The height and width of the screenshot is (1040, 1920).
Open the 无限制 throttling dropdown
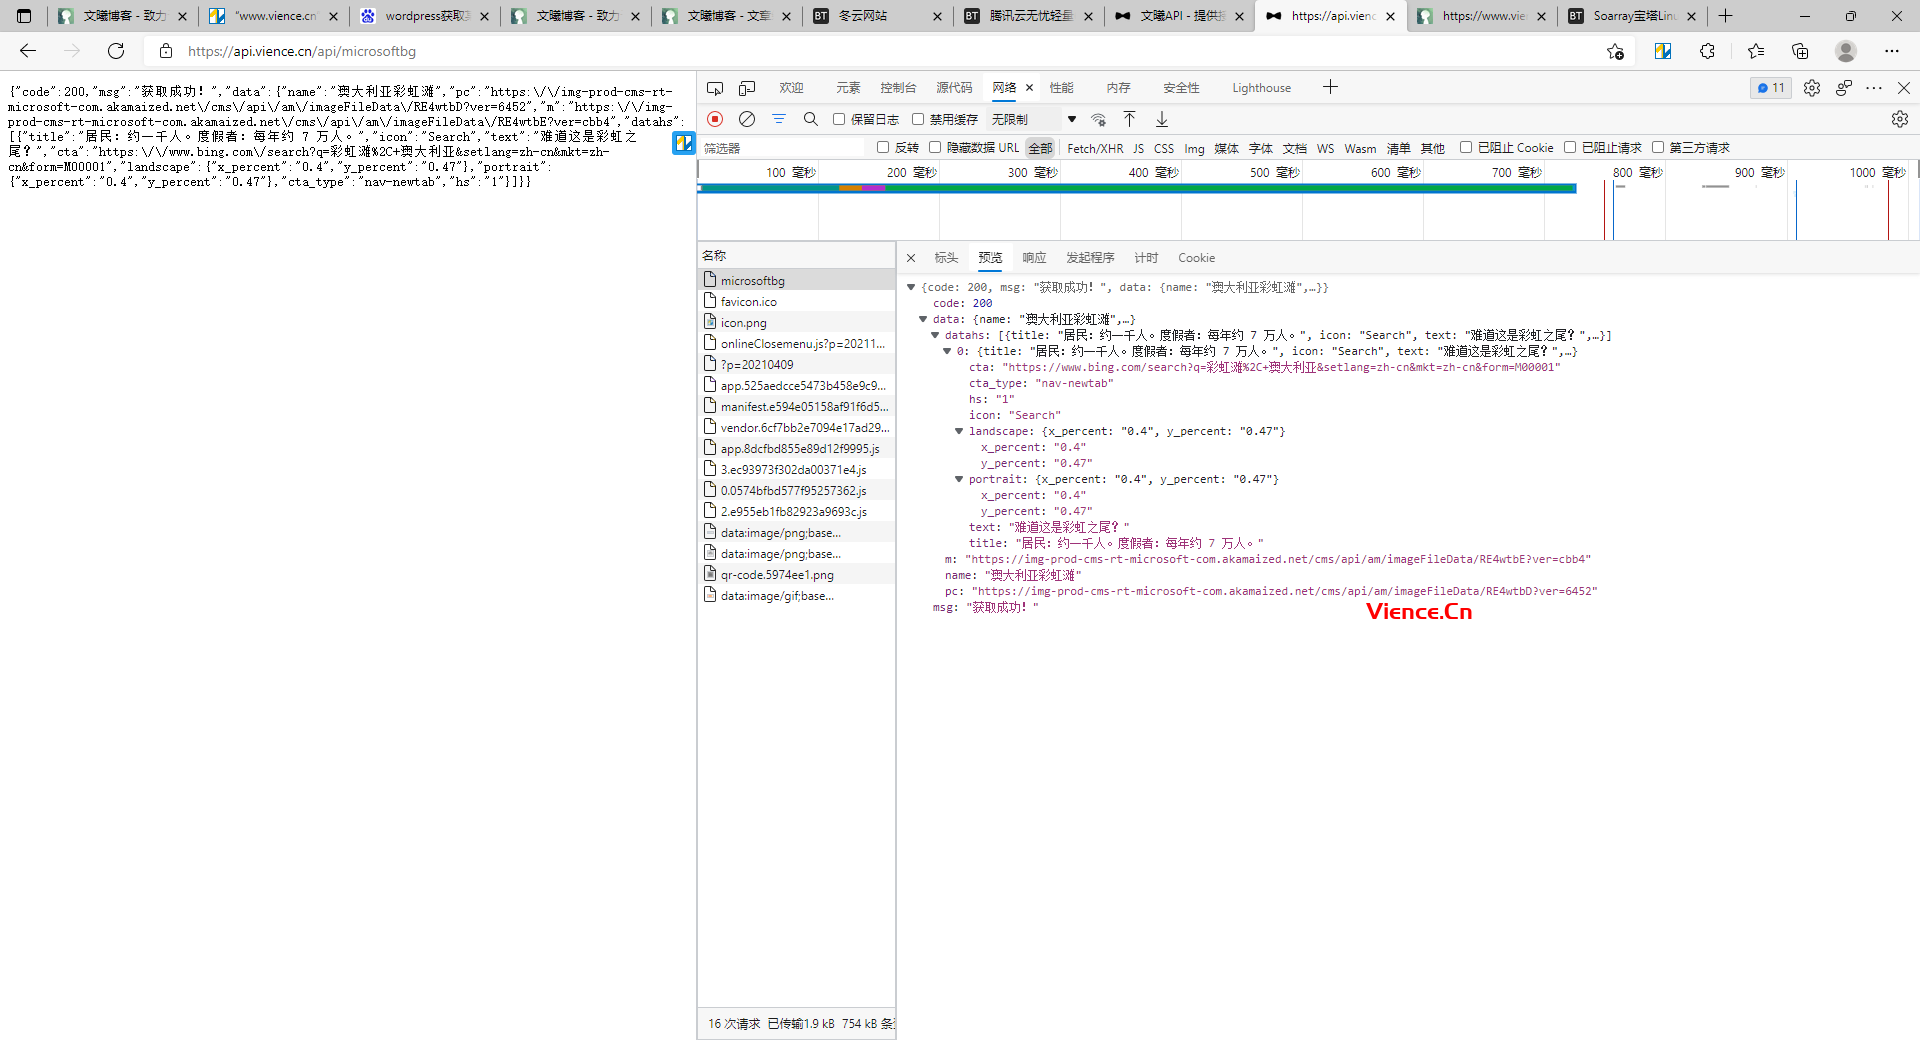(x=1033, y=119)
